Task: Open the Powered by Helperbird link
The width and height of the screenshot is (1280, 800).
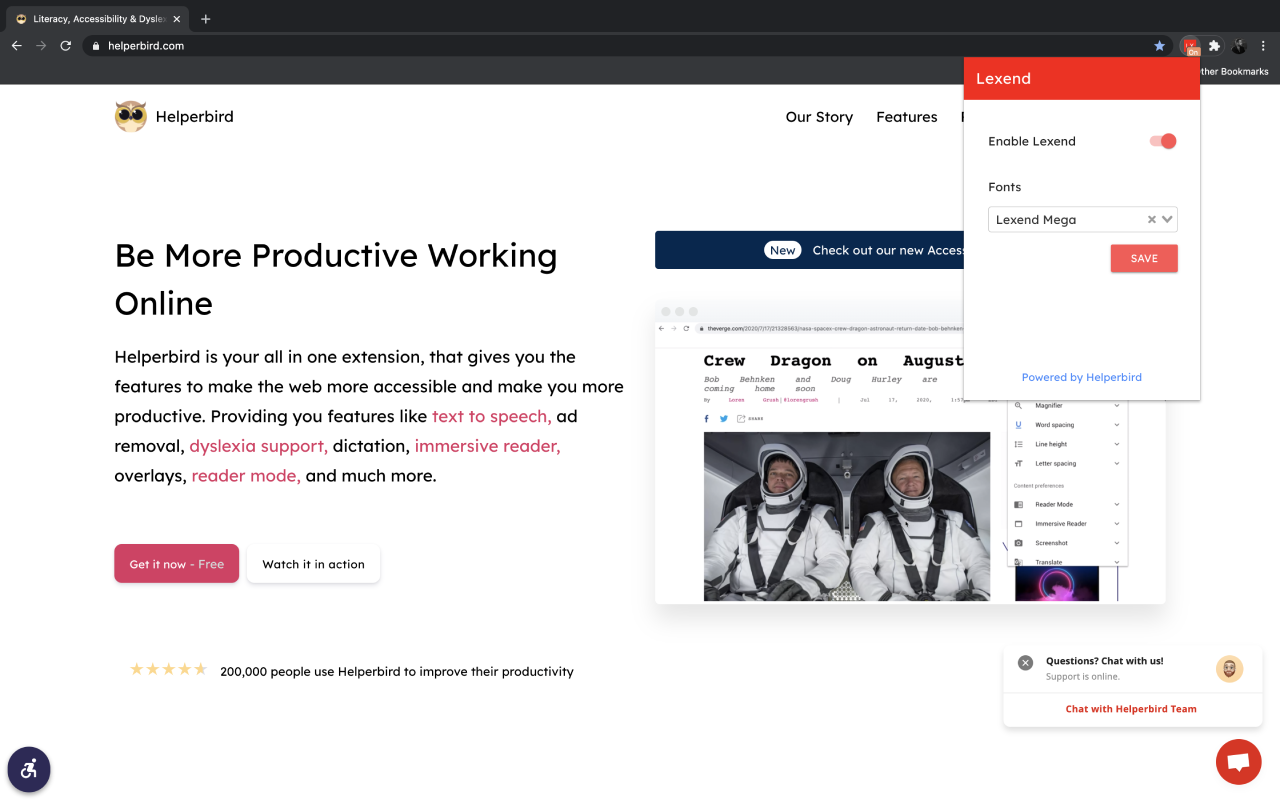Action: tap(1081, 377)
